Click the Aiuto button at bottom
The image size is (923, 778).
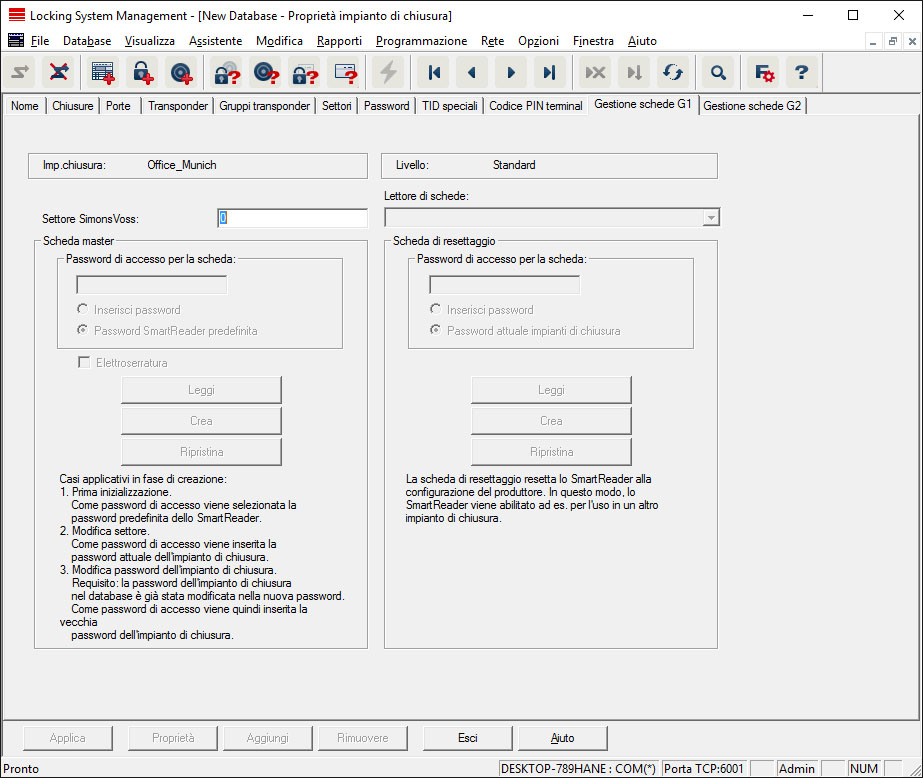pos(562,738)
